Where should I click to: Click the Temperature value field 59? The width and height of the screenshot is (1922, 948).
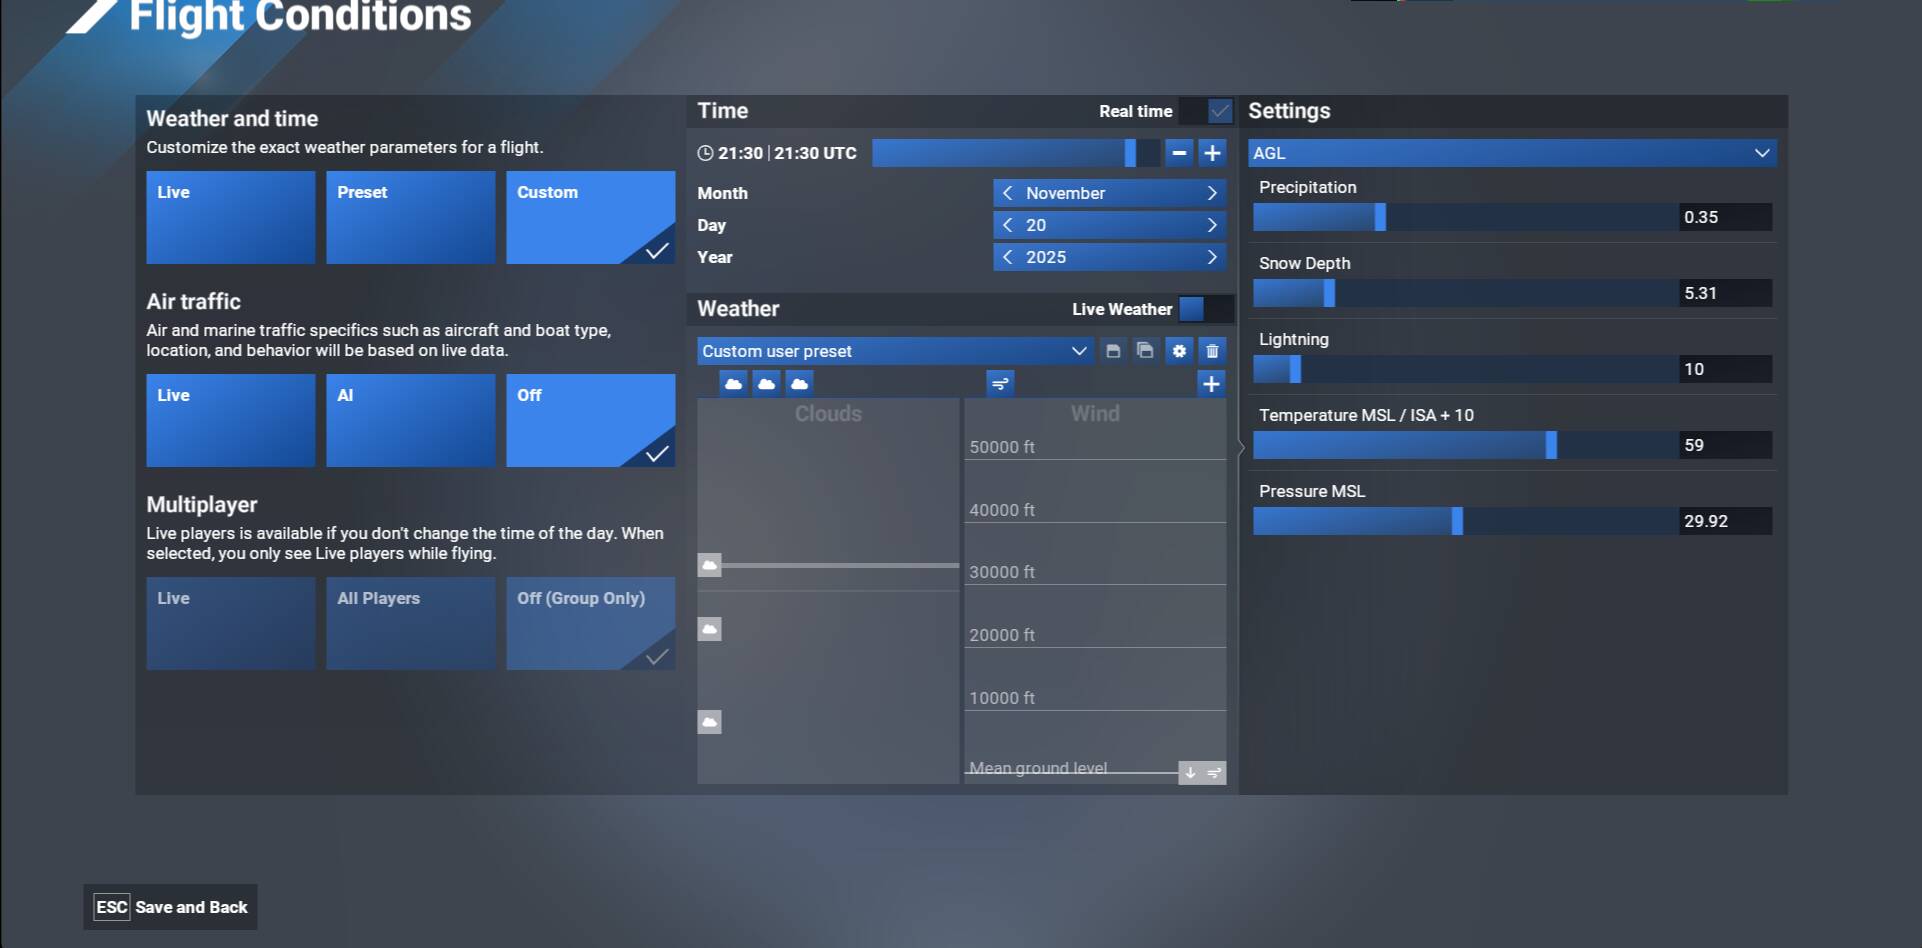(x=1726, y=445)
